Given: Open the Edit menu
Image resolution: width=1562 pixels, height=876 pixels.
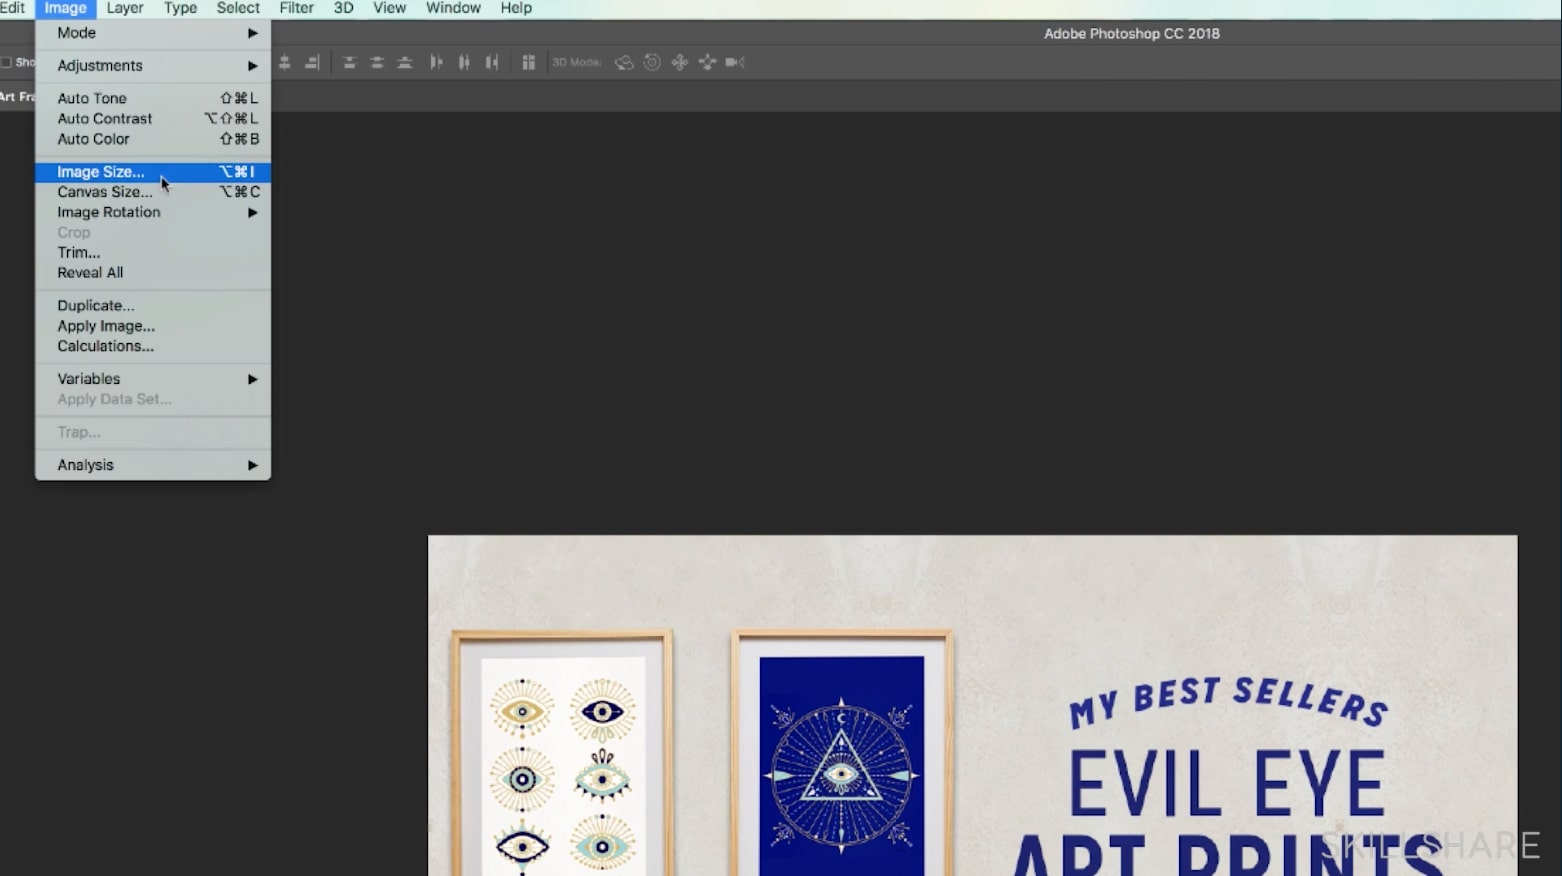Looking at the screenshot, I should click(x=13, y=8).
